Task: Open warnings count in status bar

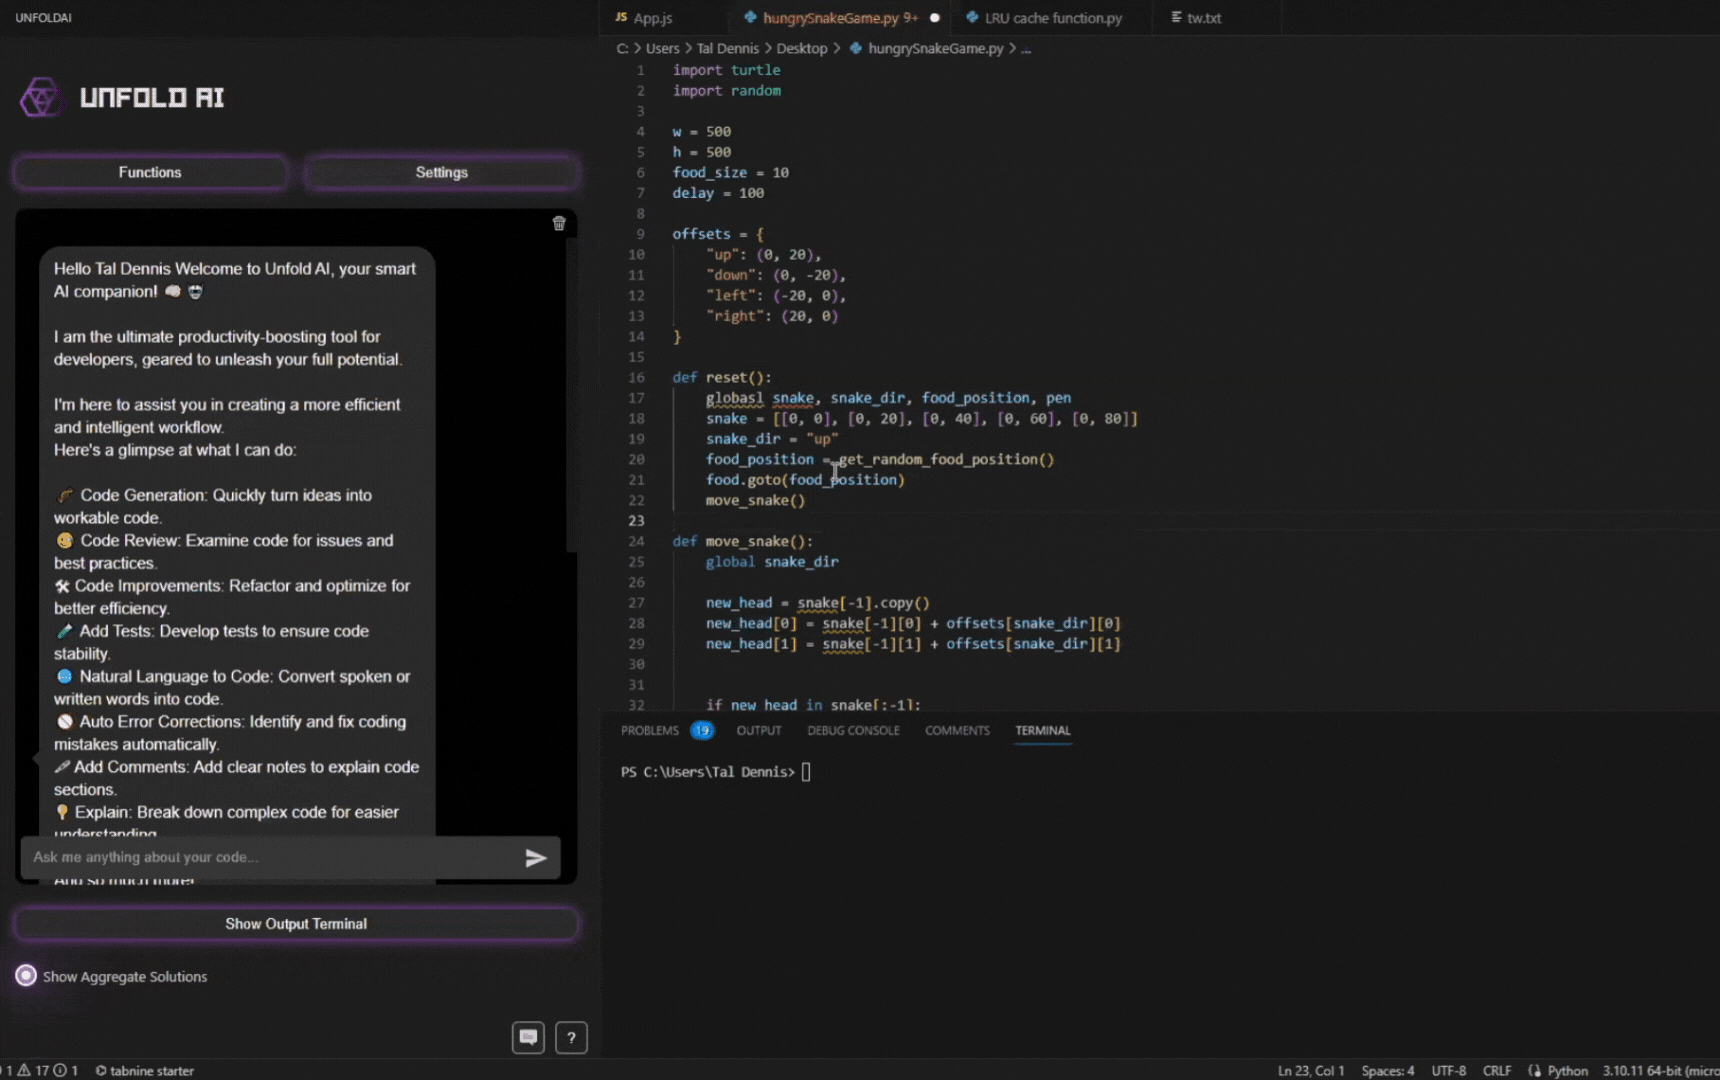Action: coord(34,1070)
